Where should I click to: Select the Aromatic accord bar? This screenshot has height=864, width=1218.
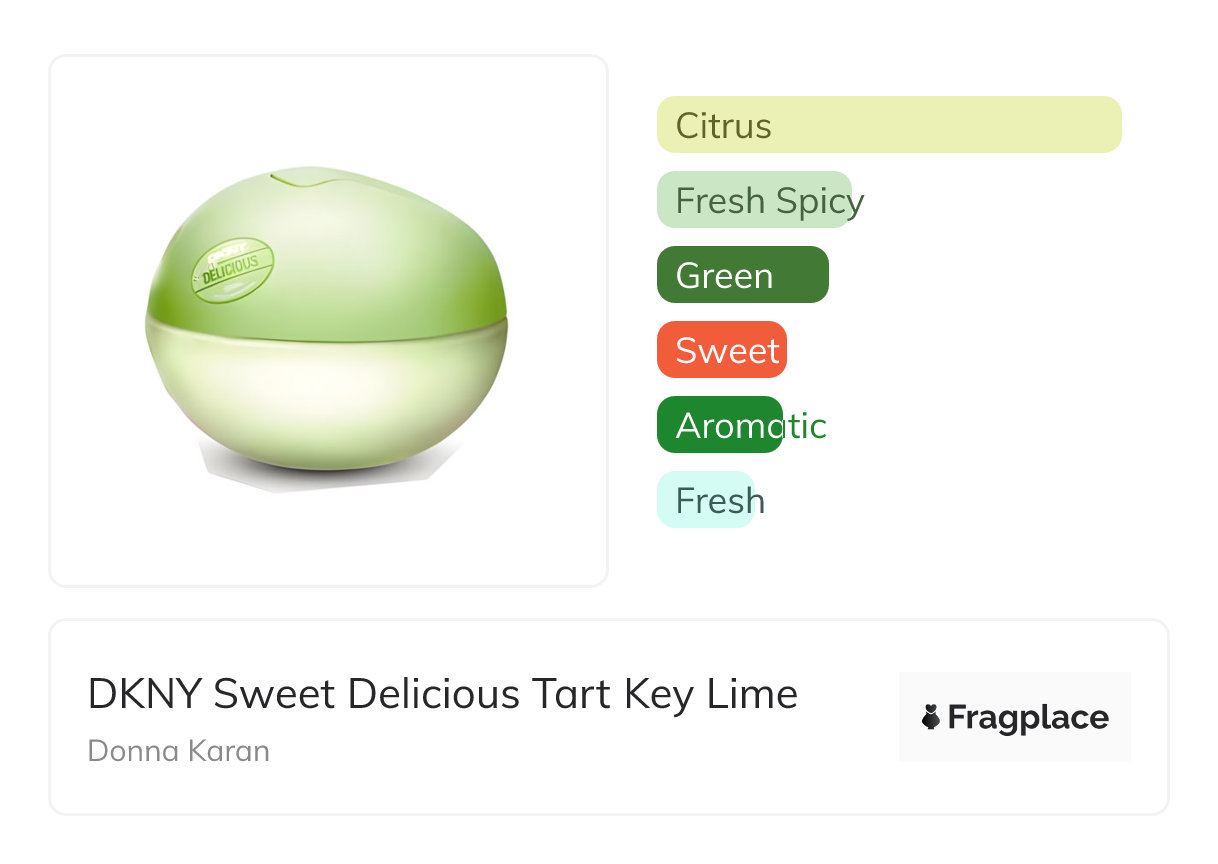pos(719,425)
